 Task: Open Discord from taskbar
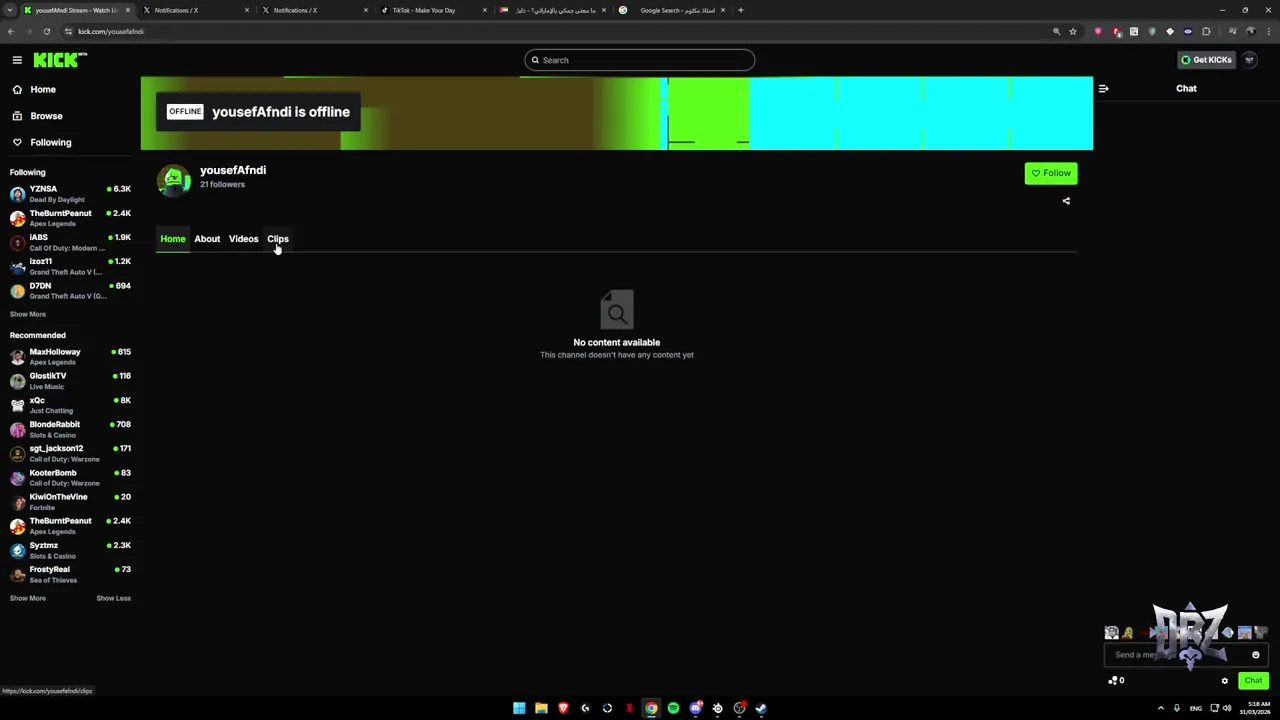[x=695, y=708]
